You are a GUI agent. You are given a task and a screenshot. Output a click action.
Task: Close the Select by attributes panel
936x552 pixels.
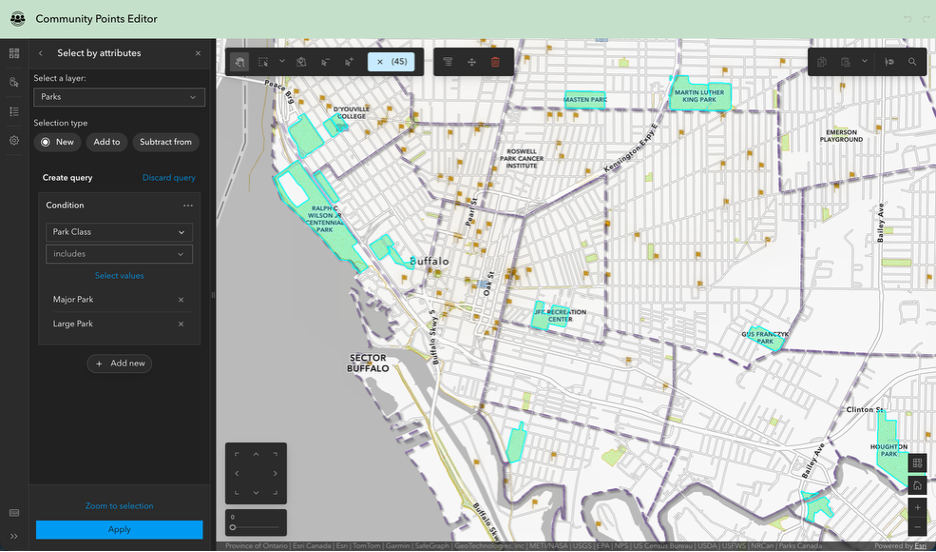(x=198, y=53)
